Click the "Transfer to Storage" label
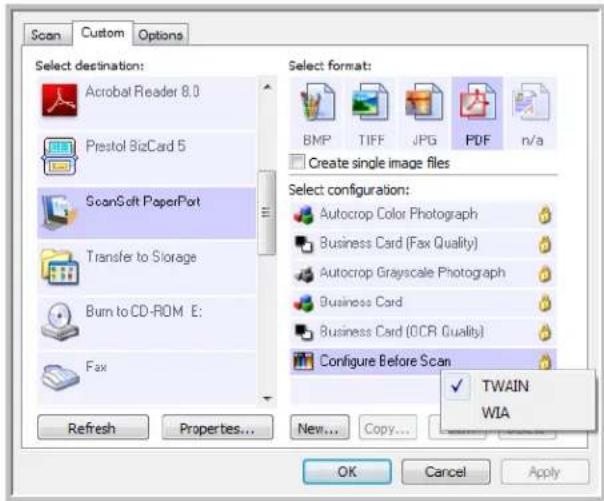Viewport: 604px width, 501px height. [x=141, y=256]
